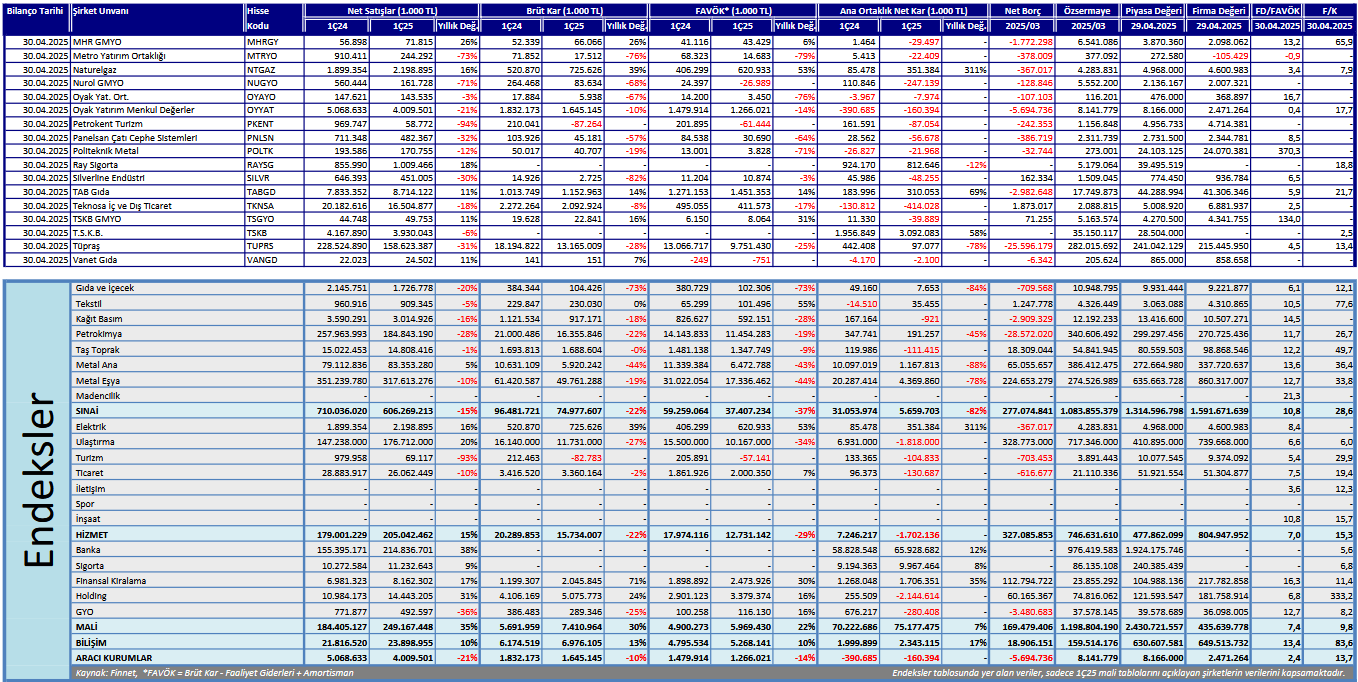The height and width of the screenshot is (682, 1358).
Task: Select the "Net Satışlar (1.000 TL)" header
Action: point(392,10)
